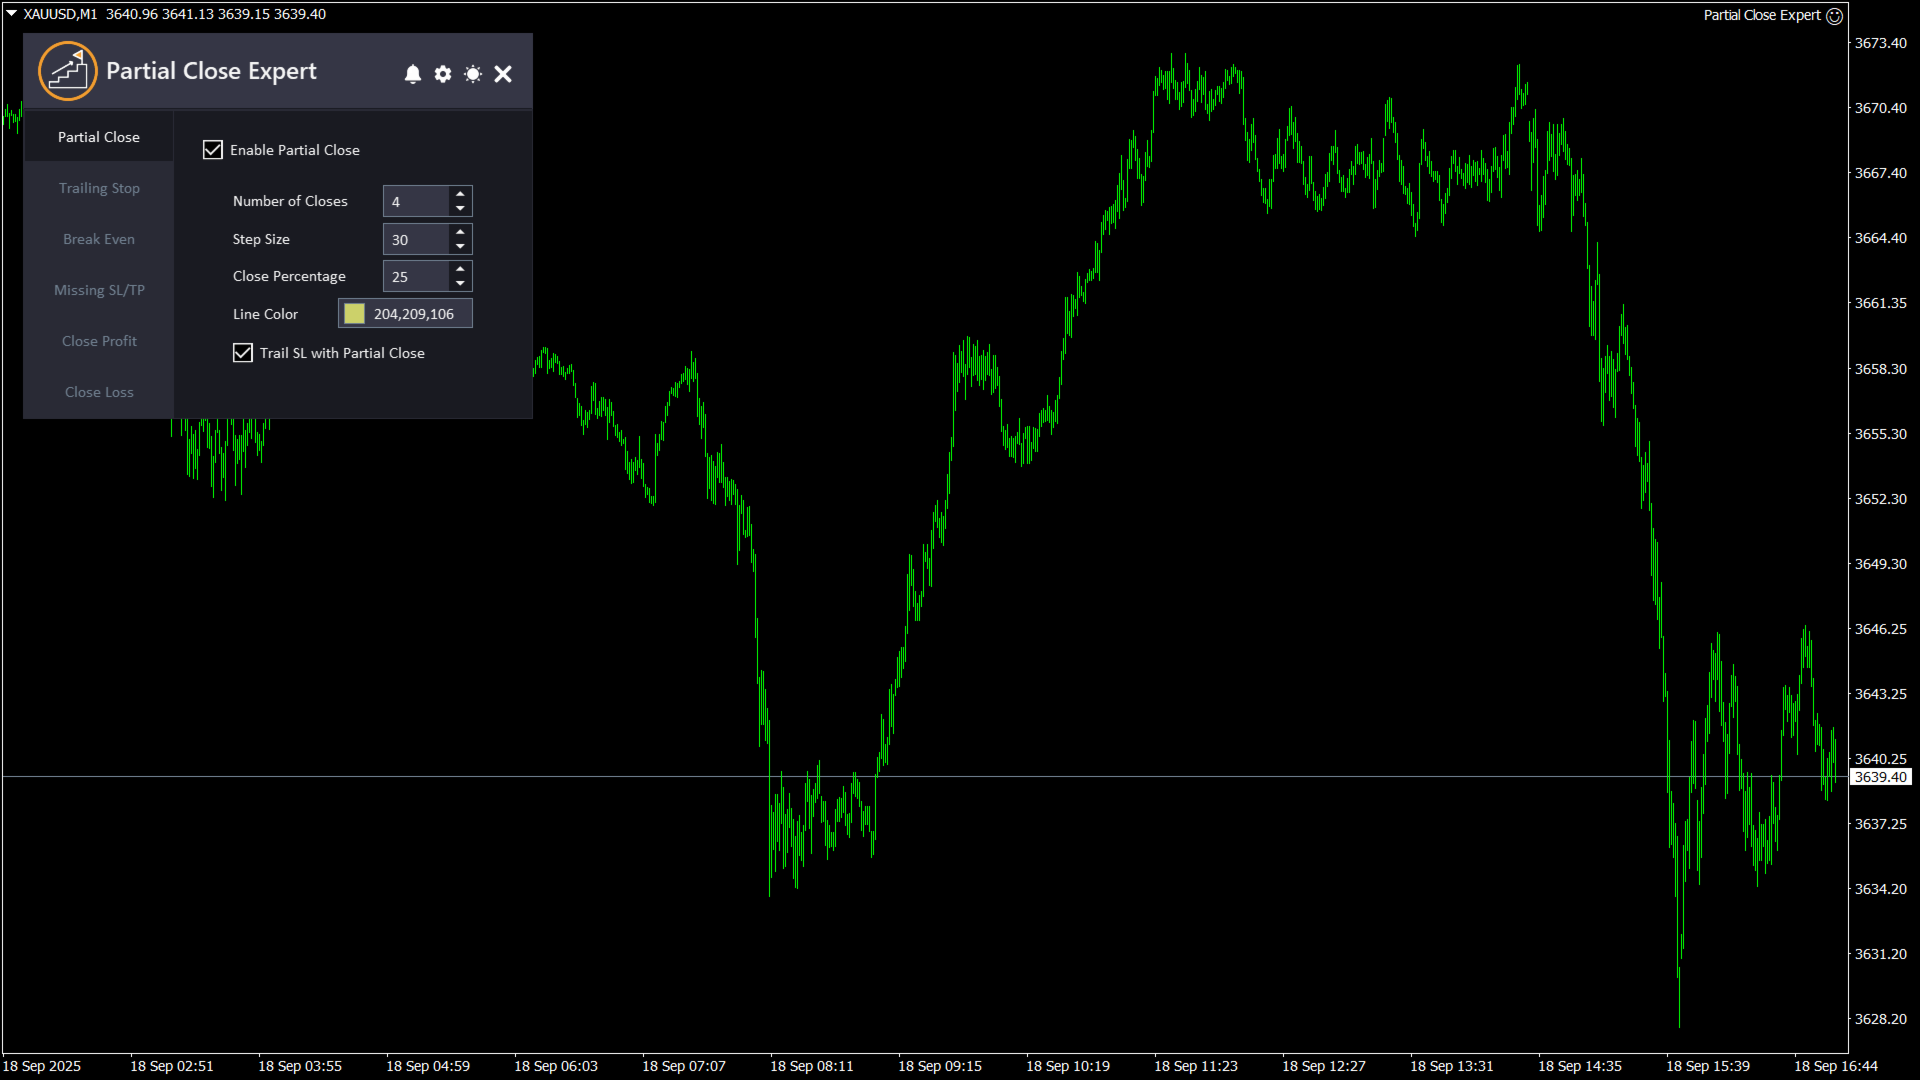Click the Step Size input field
Viewport: 1920px width, 1080px height.
tap(416, 240)
